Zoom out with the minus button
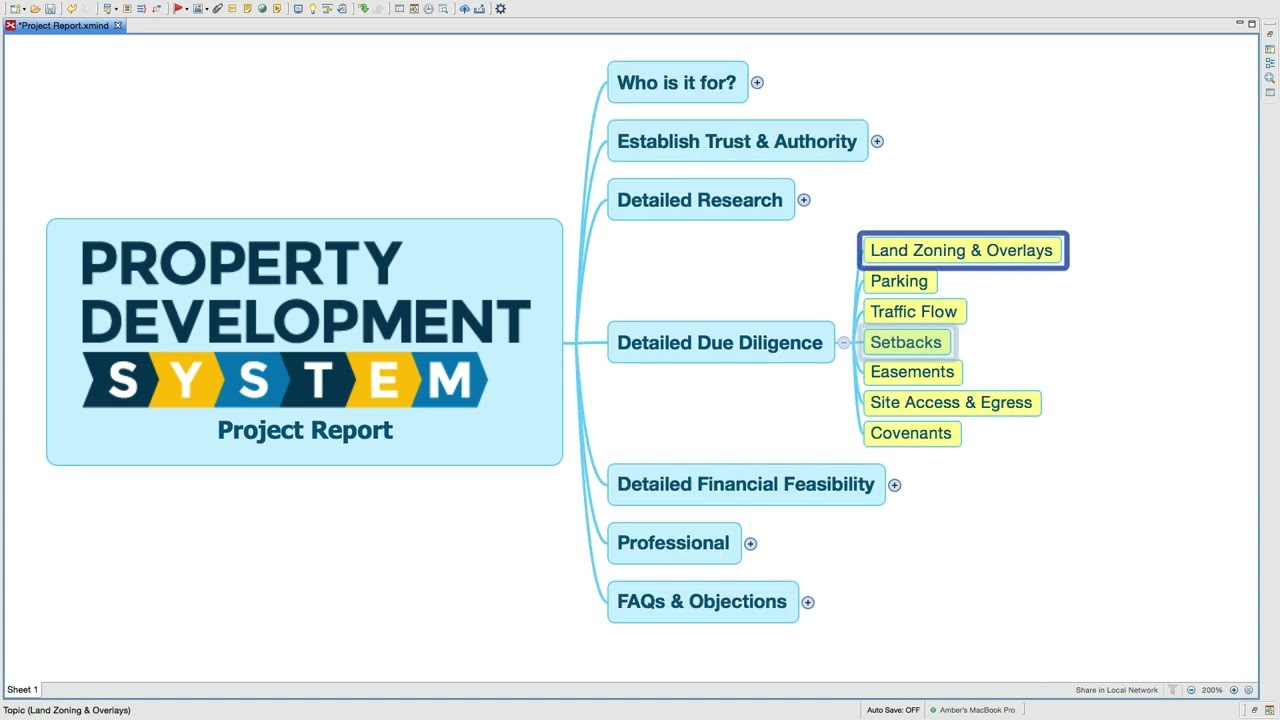Viewport: 1280px width, 720px height. click(x=1191, y=690)
